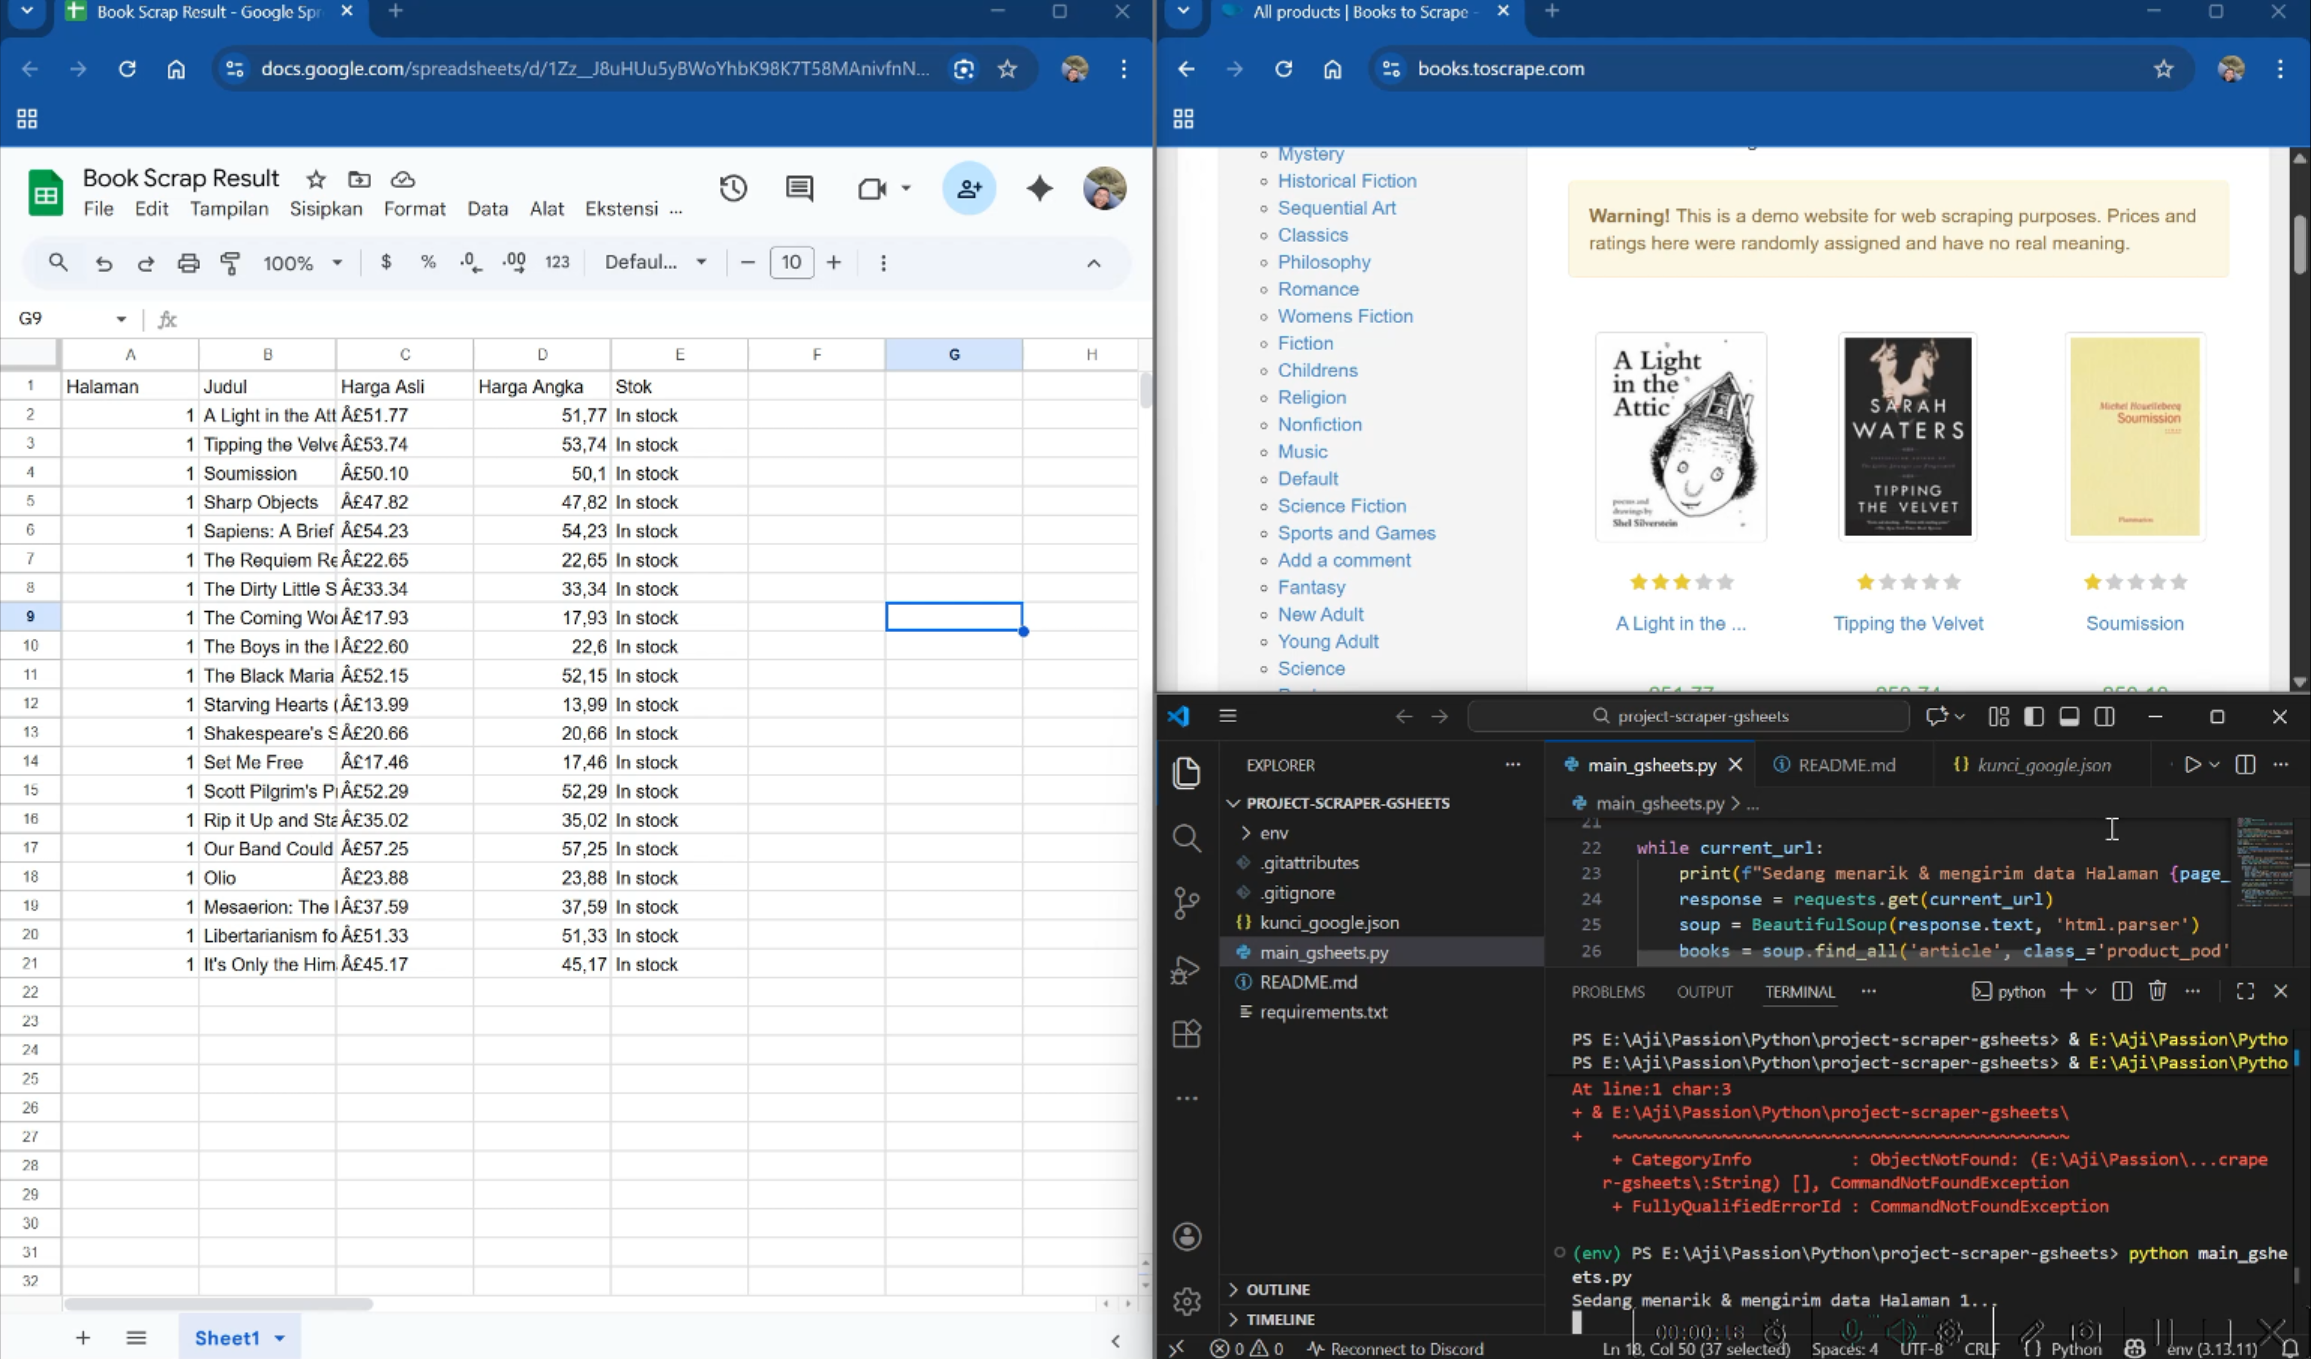Click the paint format roller icon

(230, 263)
